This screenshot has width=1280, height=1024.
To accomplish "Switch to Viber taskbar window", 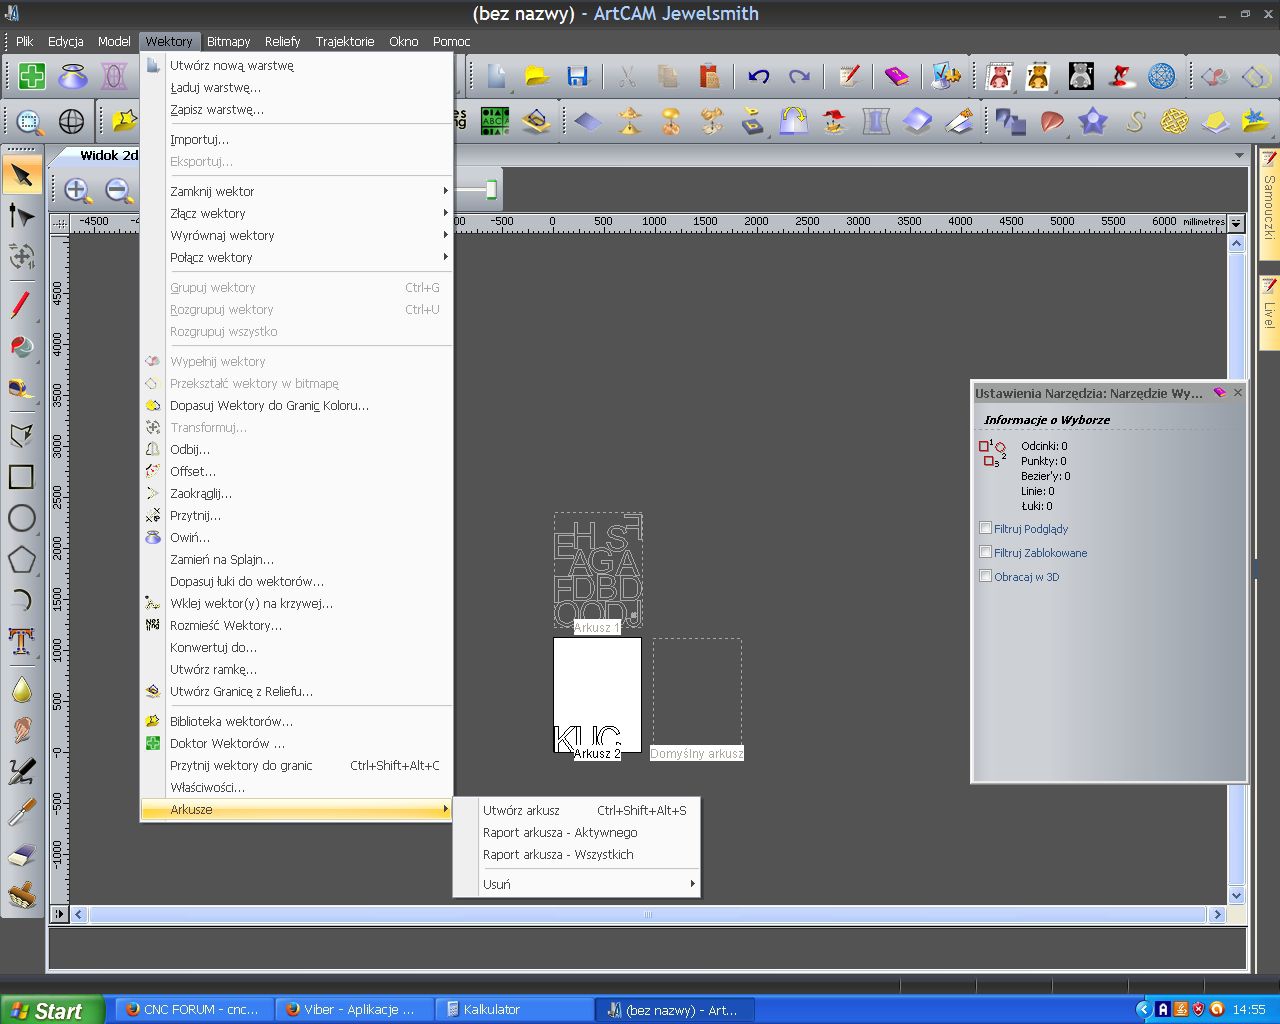I will [x=353, y=1010].
